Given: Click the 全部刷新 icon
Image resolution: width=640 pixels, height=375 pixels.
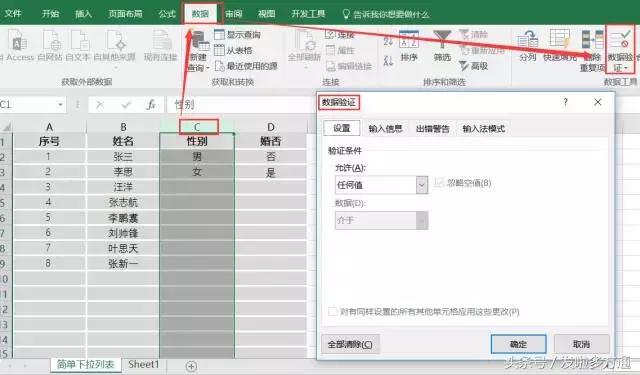Looking at the screenshot, I should coord(304,48).
